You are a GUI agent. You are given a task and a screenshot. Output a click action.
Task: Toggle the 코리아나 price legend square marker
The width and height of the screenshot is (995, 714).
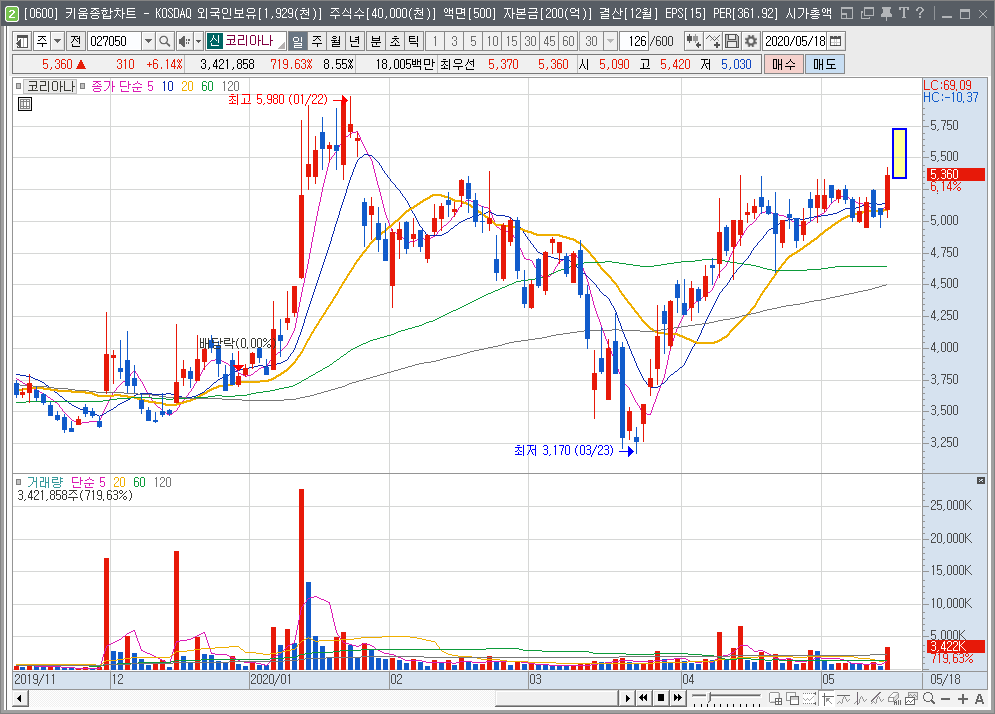tap(19, 86)
